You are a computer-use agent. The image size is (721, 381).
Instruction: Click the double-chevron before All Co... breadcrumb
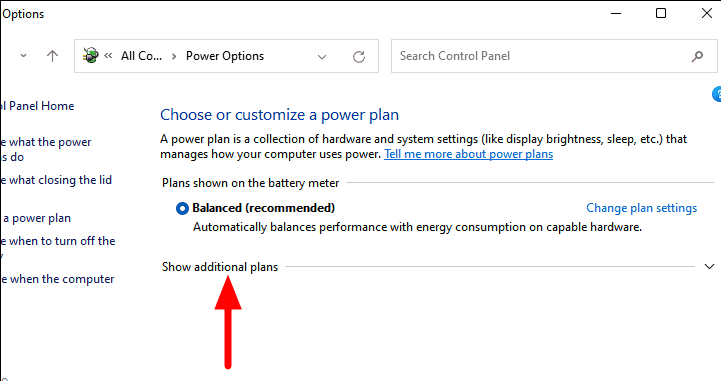(109, 56)
